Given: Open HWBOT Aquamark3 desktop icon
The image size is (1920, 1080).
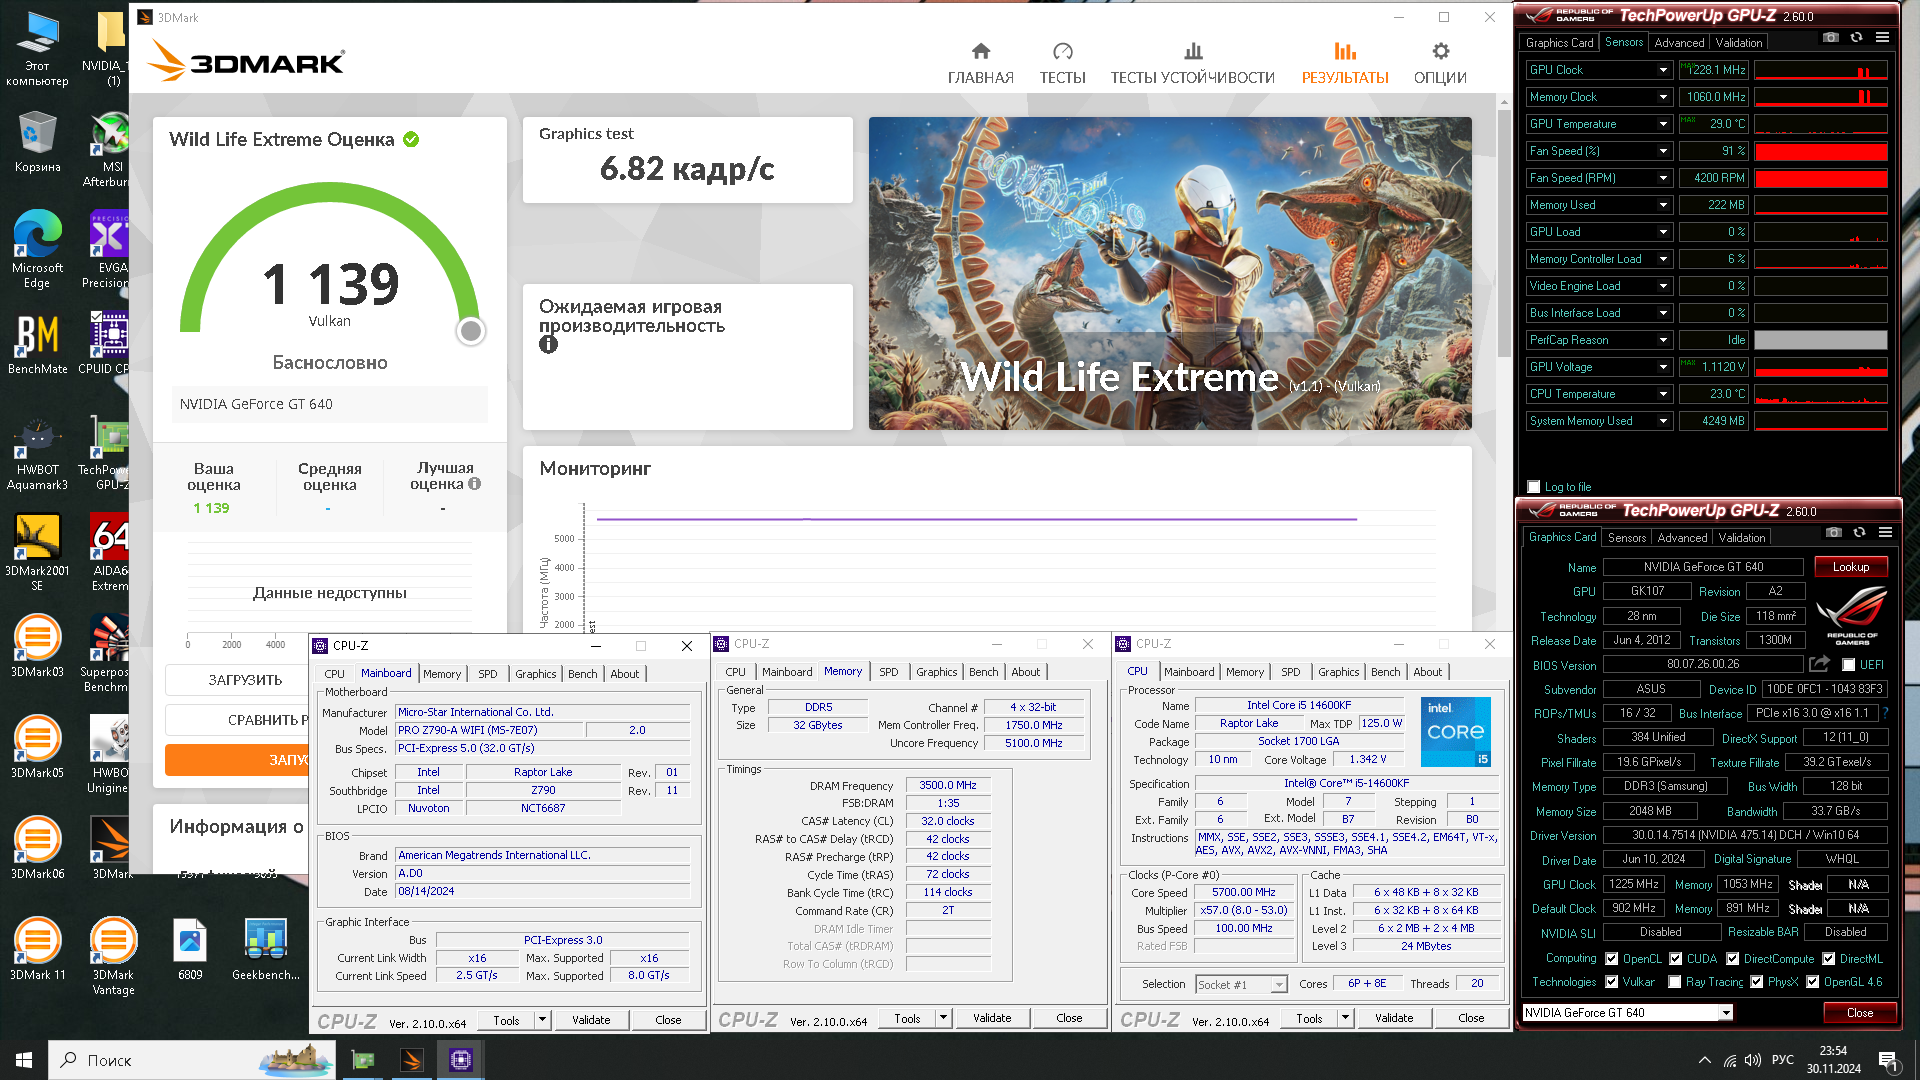Looking at the screenshot, I should (x=37, y=453).
